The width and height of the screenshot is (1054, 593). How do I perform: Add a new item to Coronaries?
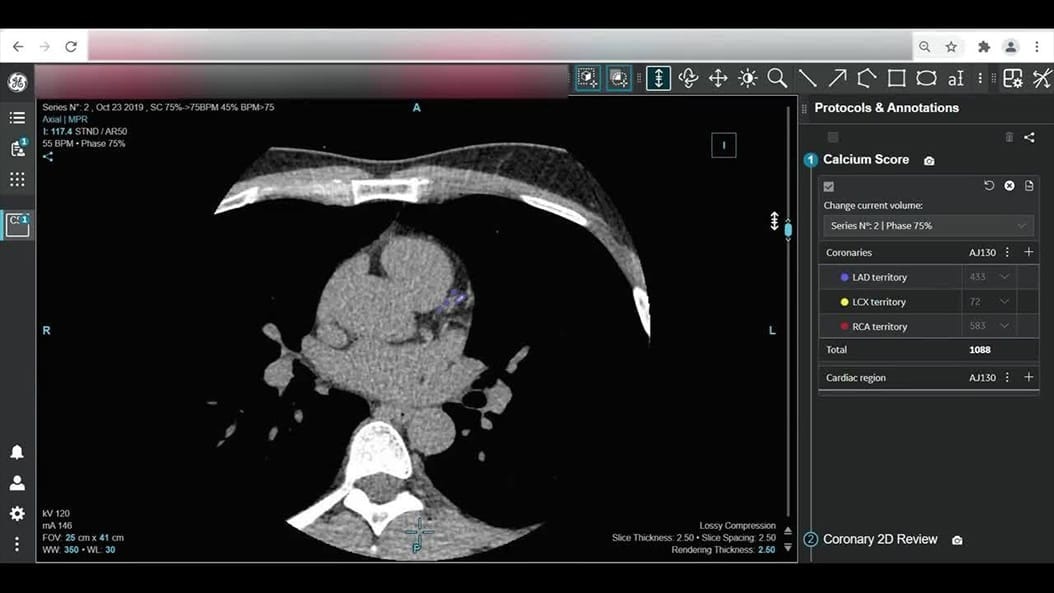tap(1028, 253)
